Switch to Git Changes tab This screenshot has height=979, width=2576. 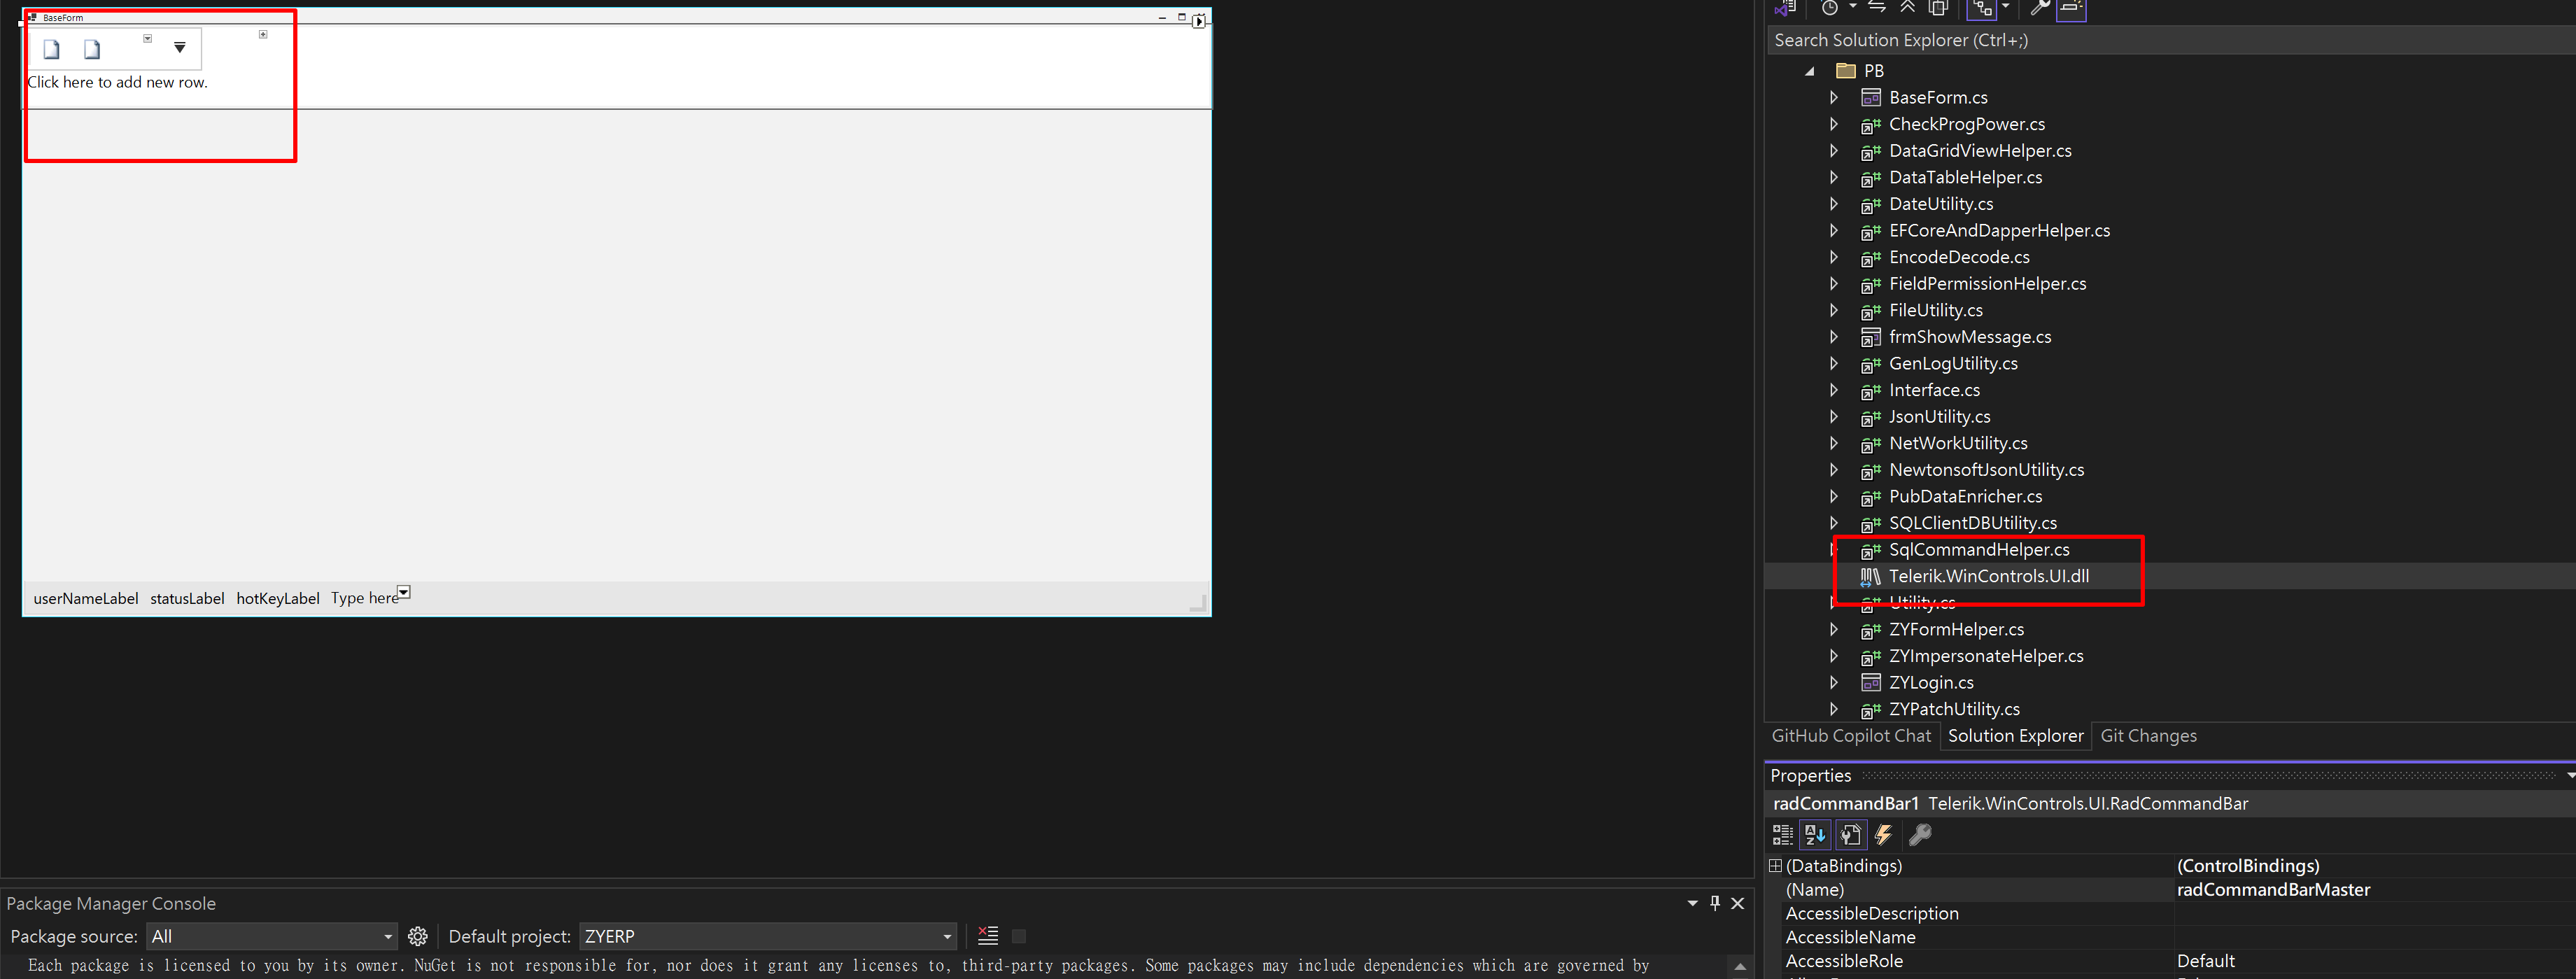click(2148, 736)
